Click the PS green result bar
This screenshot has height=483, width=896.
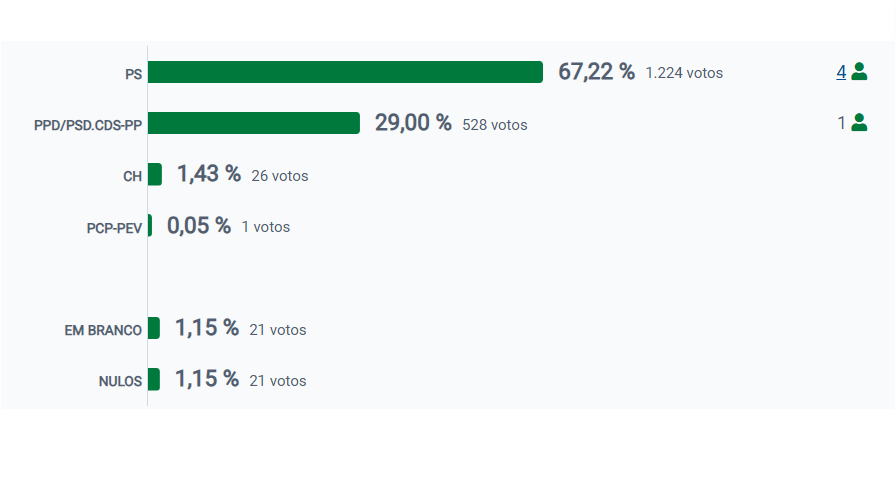[x=345, y=72]
